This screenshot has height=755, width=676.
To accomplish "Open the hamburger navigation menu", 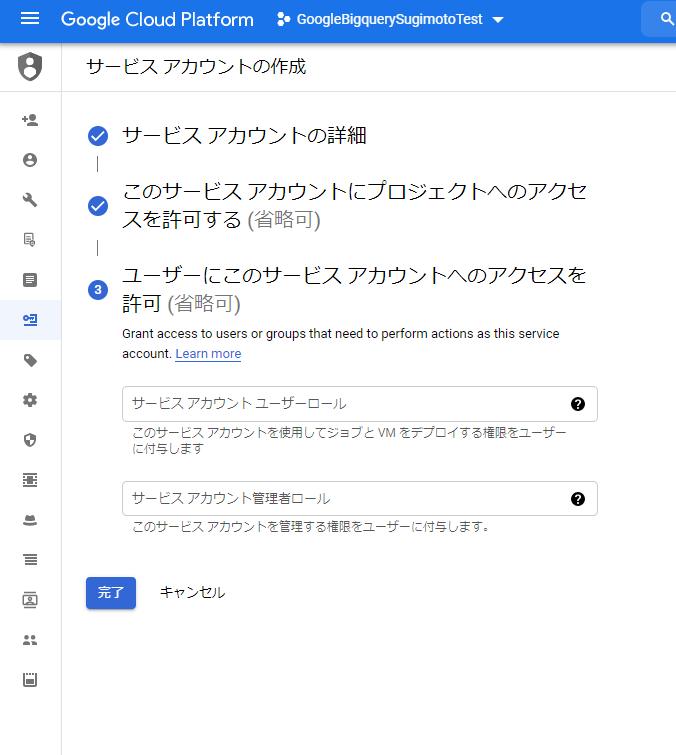I will click(30, 19).
